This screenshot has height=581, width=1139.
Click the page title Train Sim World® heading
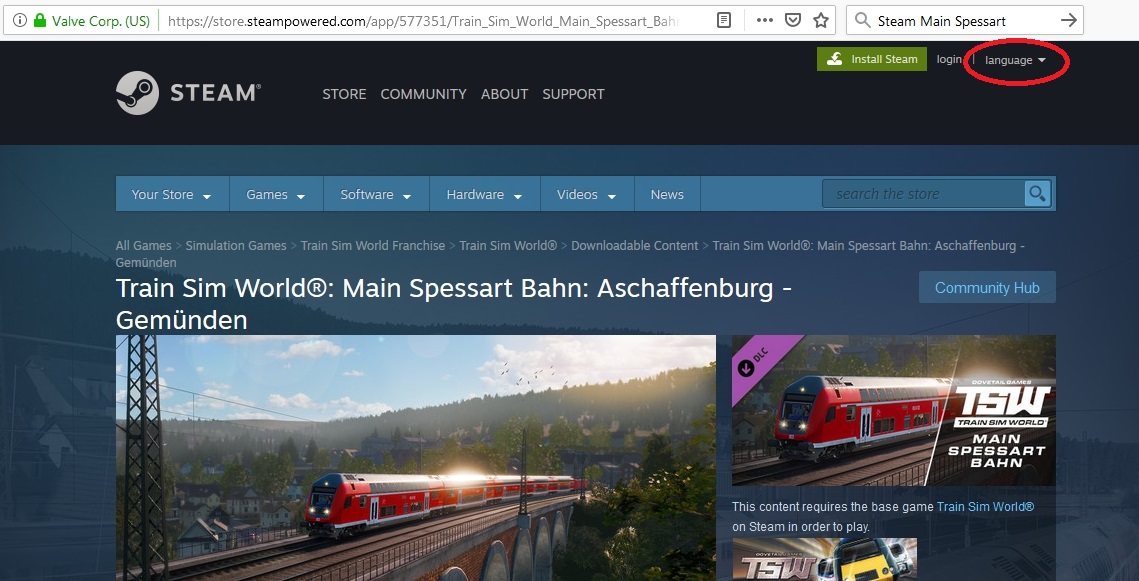[454, 304]
